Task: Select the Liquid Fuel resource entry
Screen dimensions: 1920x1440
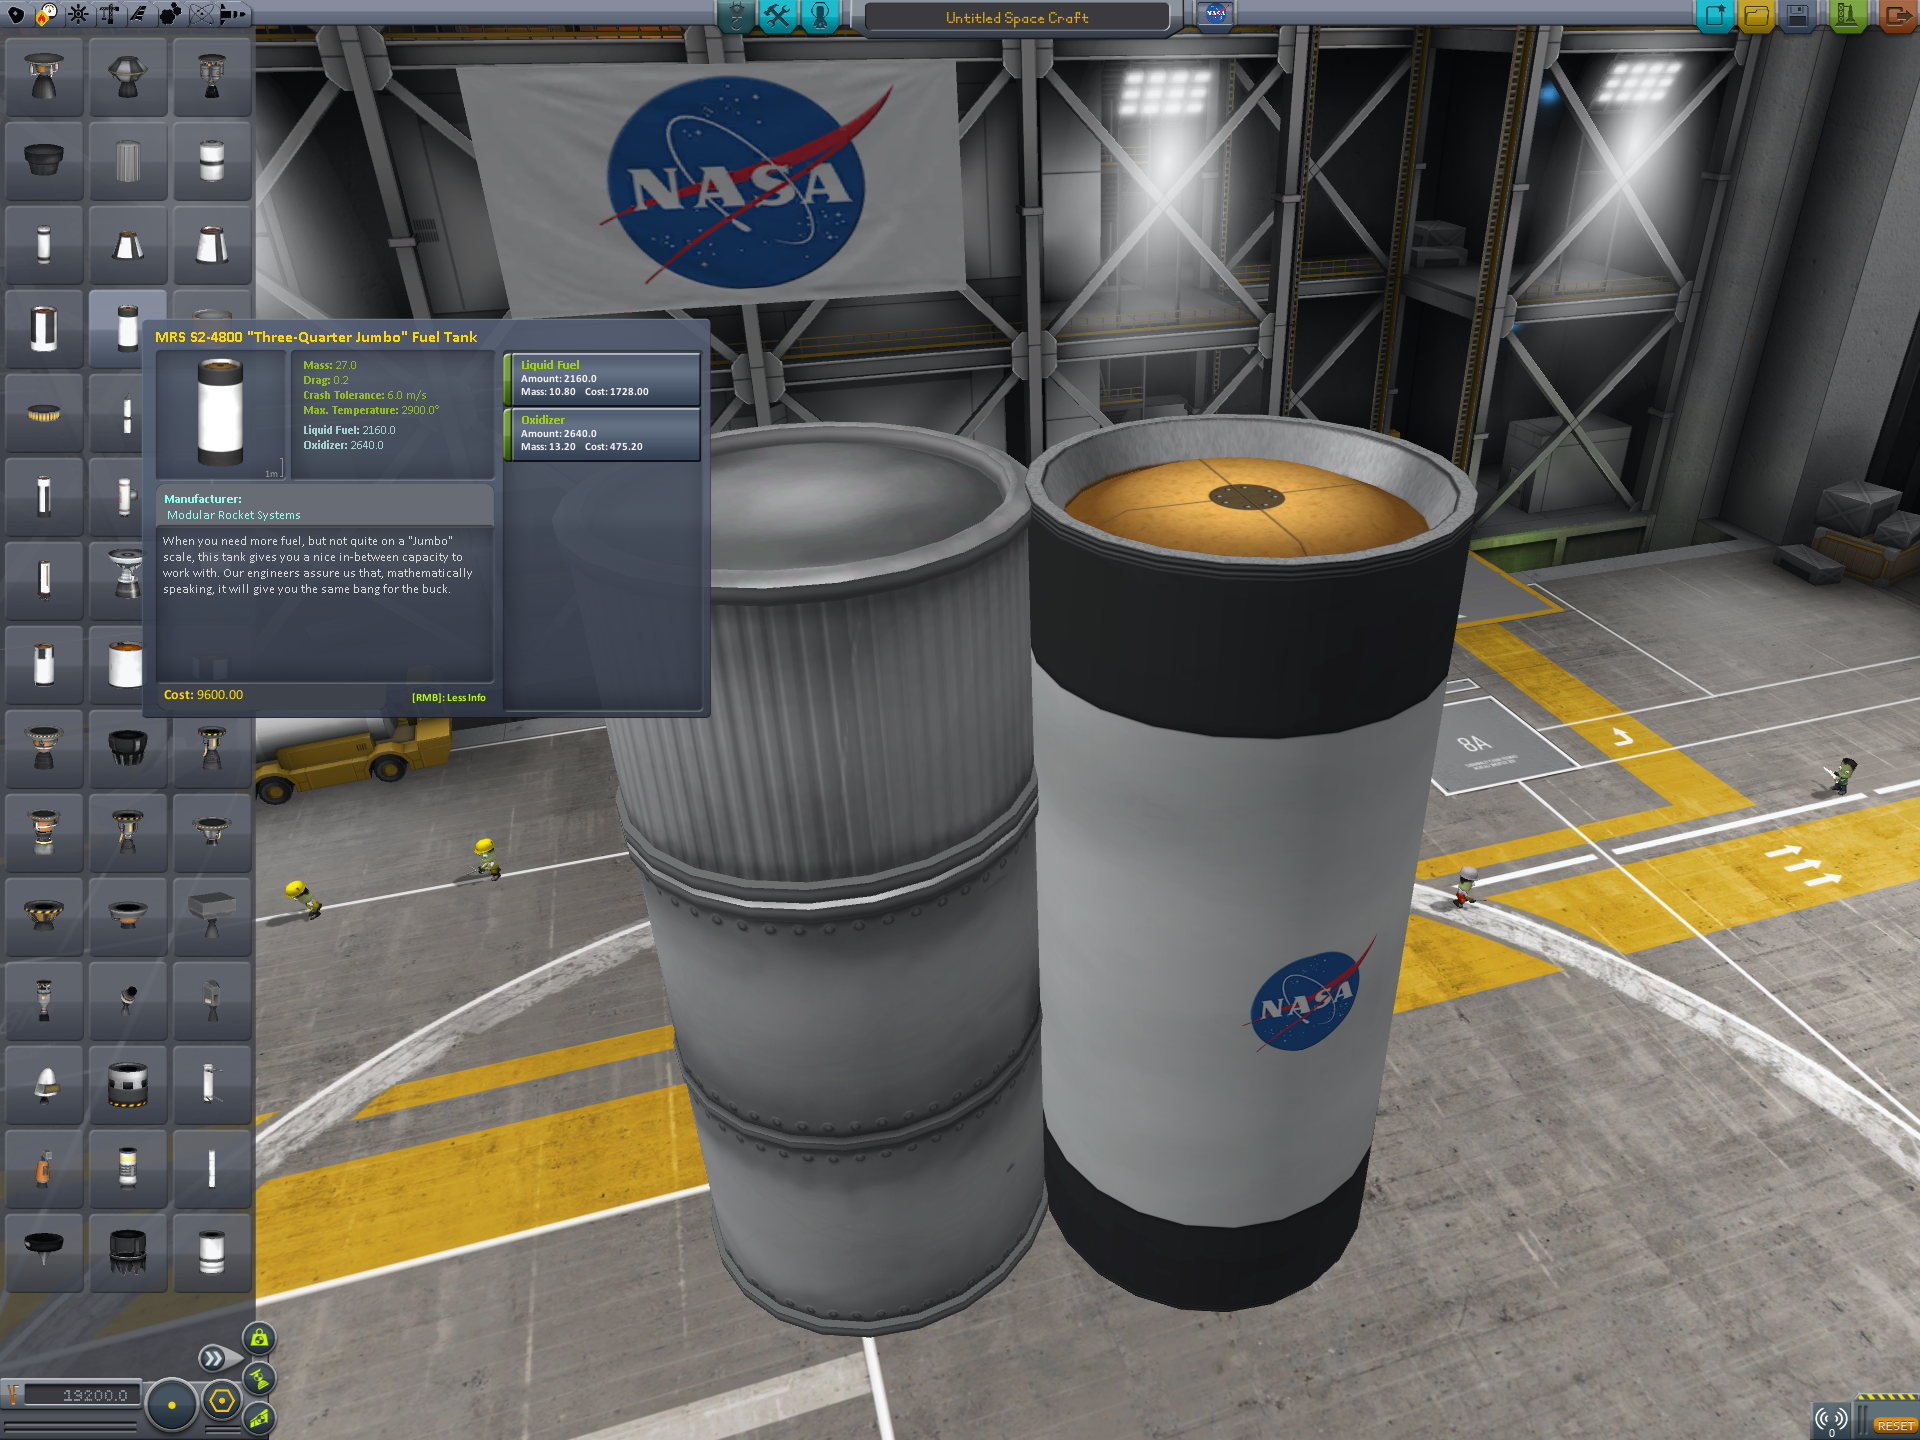Action: [x=602, y=379]
